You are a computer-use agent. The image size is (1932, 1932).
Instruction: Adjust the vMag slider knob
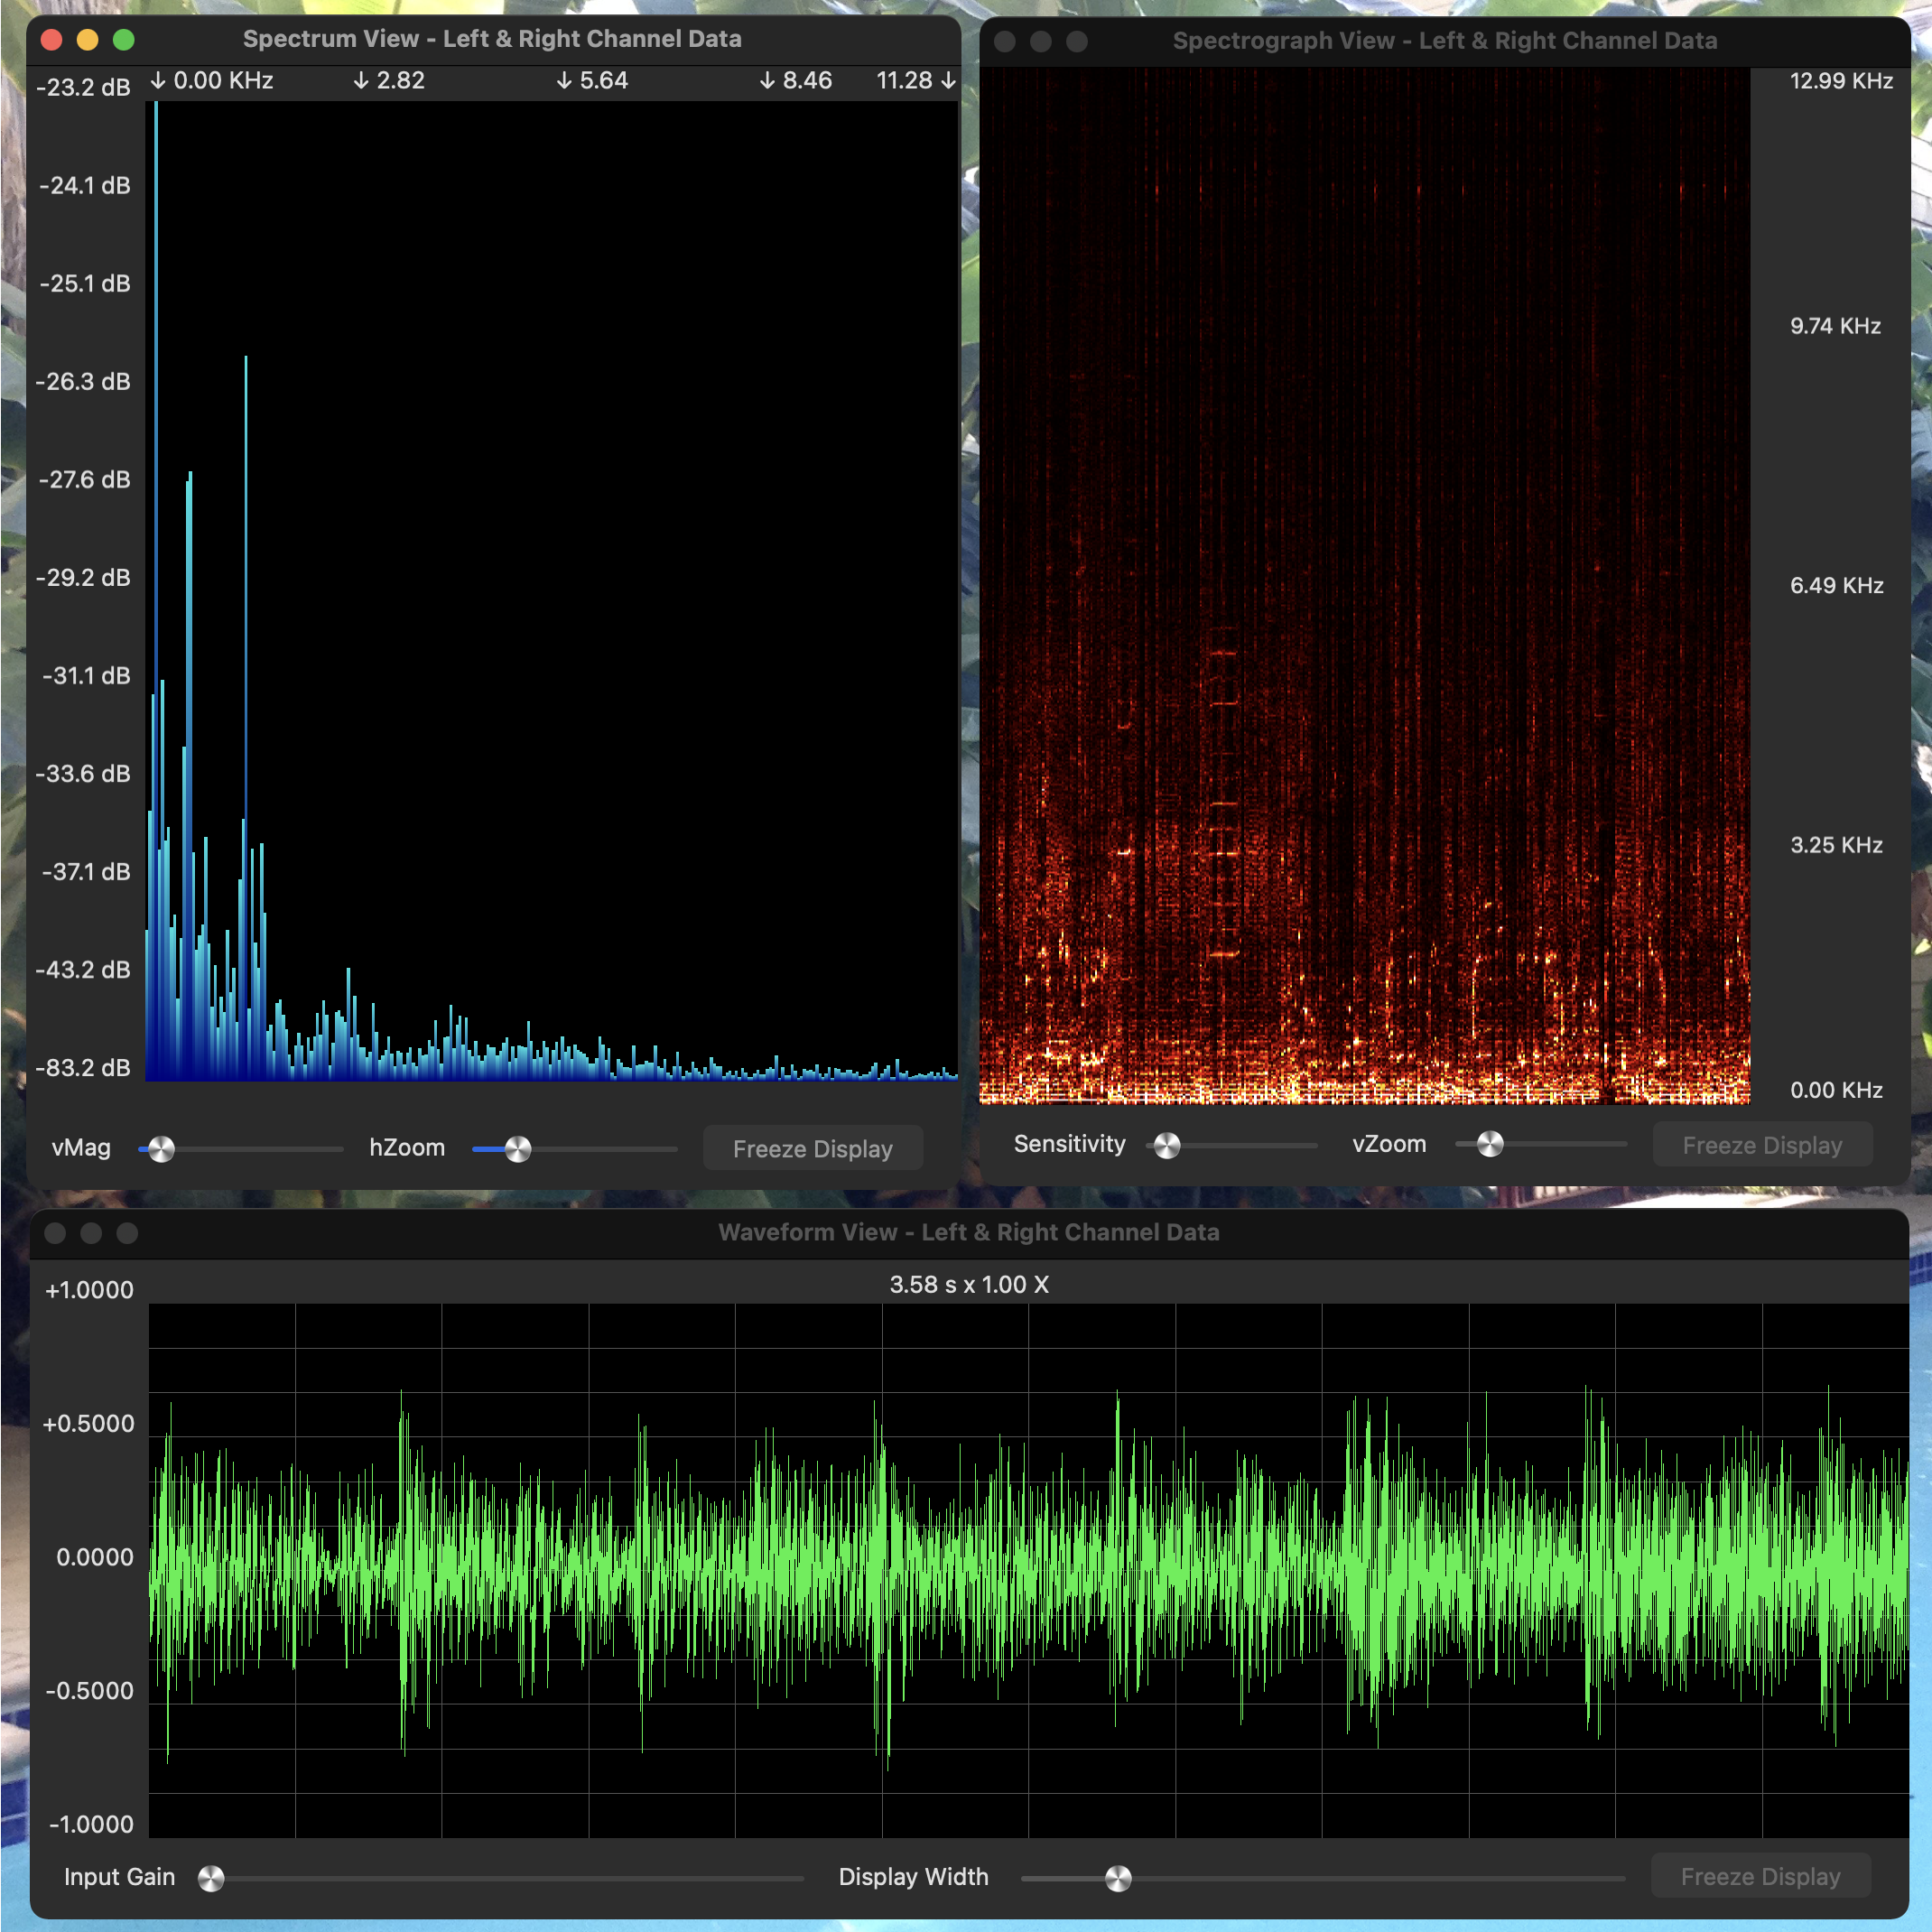pos(161,1149)
